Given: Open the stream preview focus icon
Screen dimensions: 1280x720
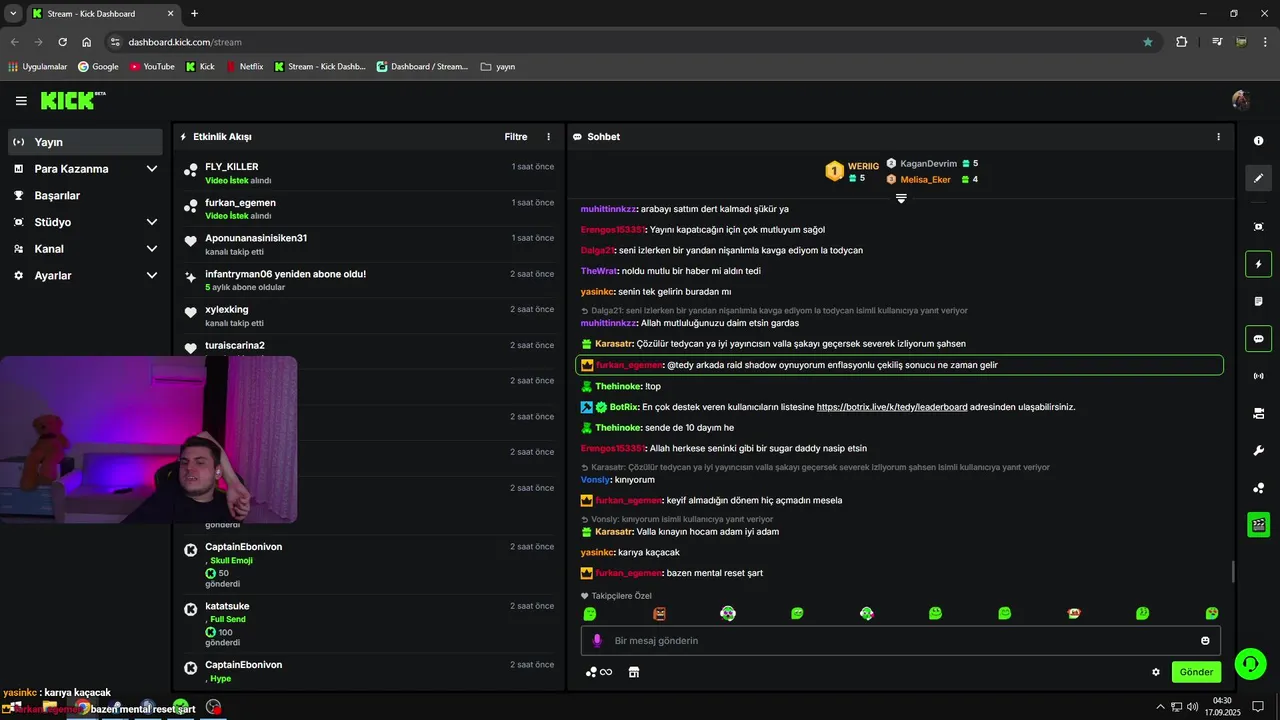Looking at the screenshot, I should 1259,227.
